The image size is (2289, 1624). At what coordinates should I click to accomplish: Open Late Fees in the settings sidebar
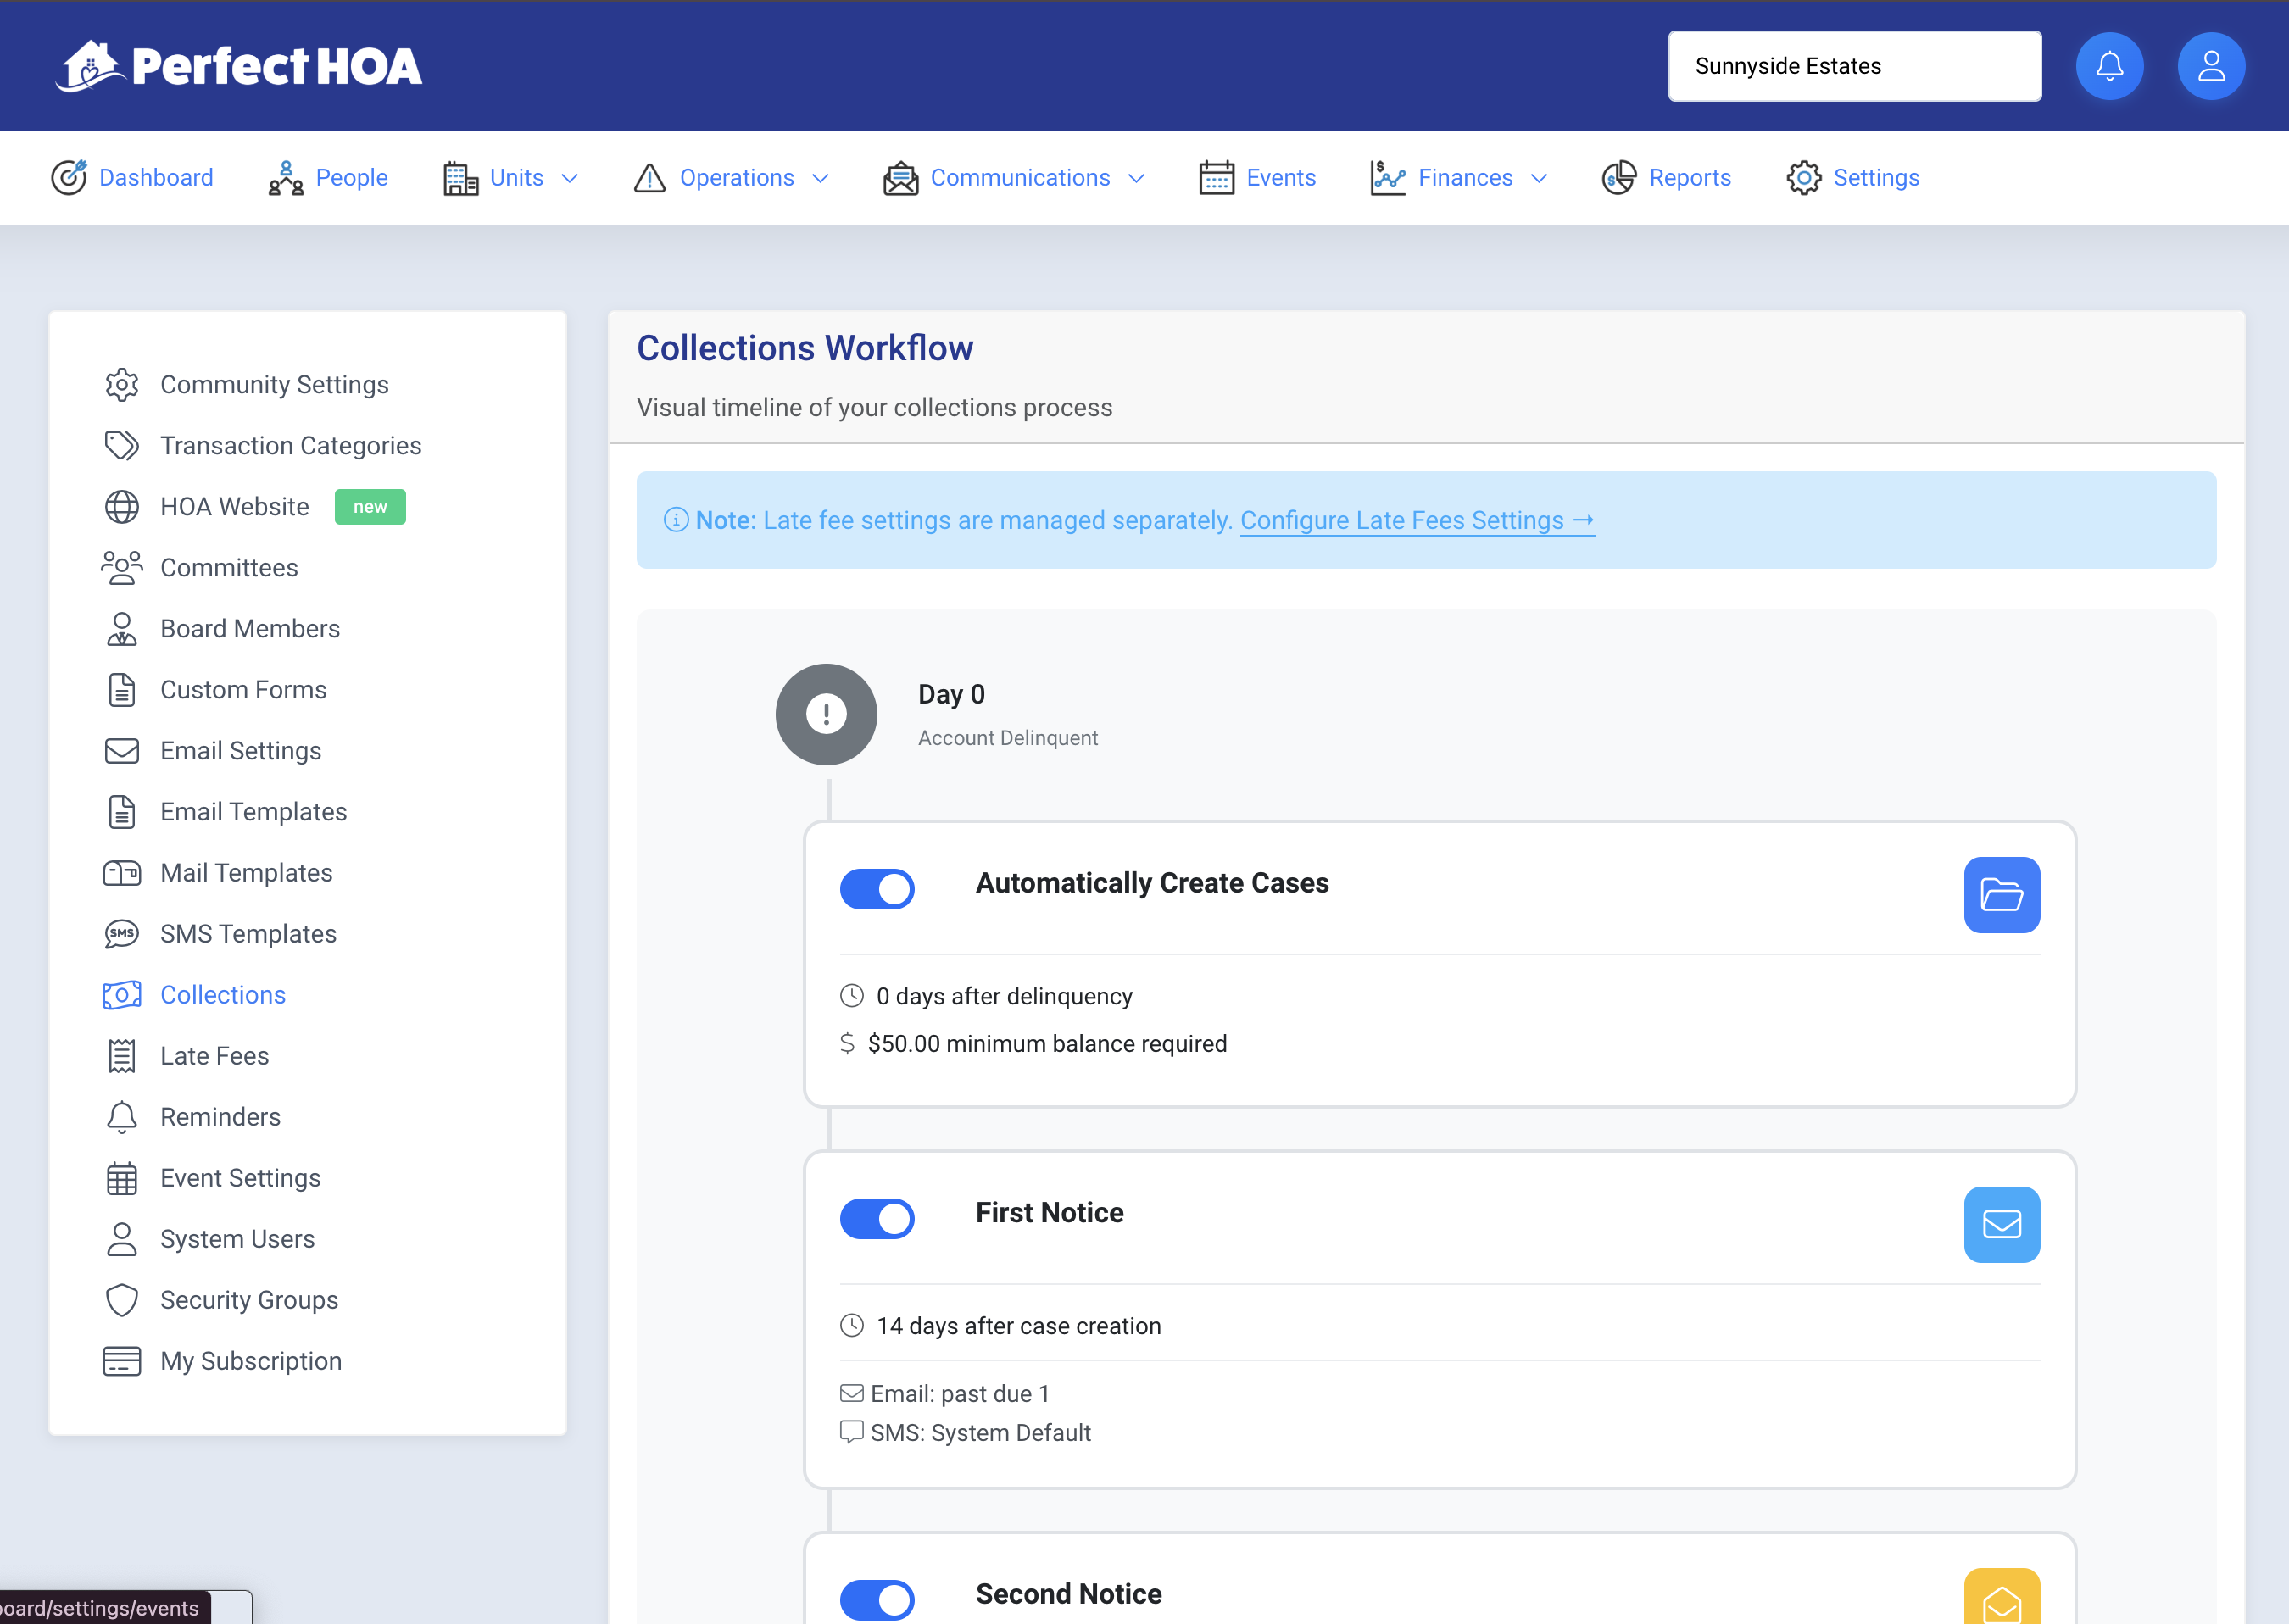coord(214,1056)
